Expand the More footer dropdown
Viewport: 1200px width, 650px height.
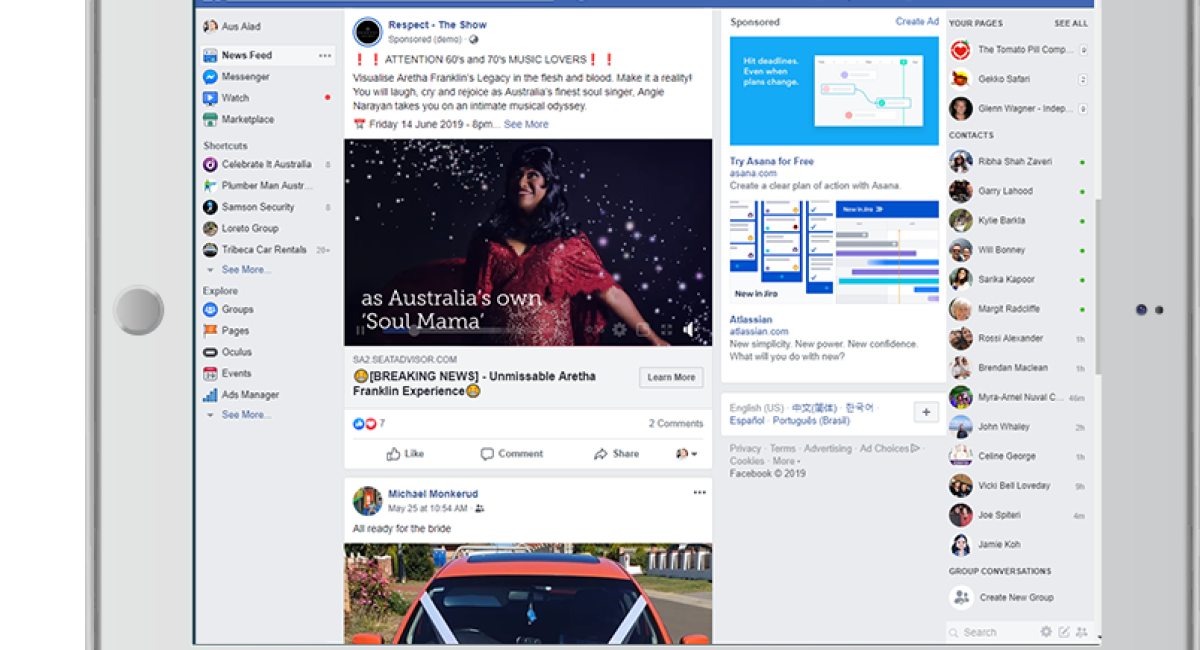pos(786,462)
